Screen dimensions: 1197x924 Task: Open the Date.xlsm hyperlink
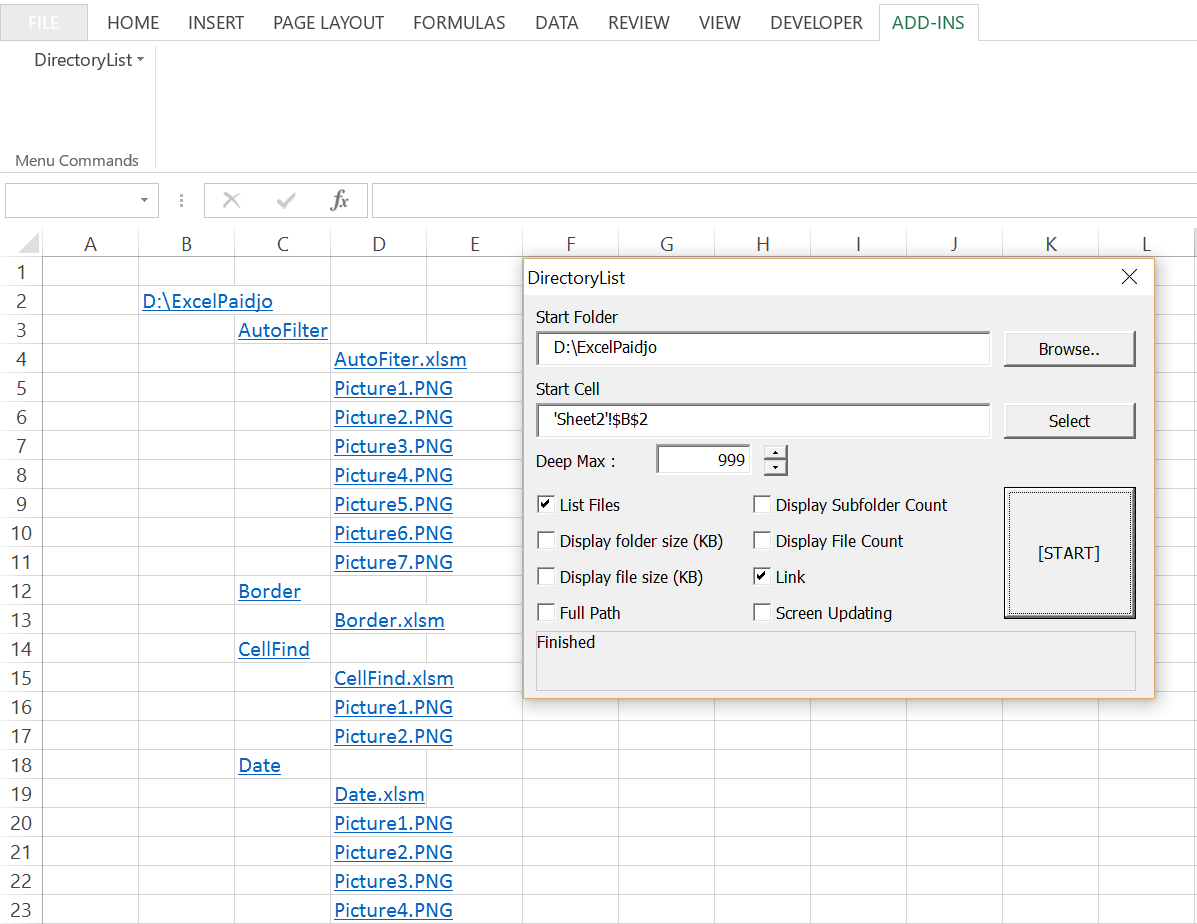coord(379,795)
